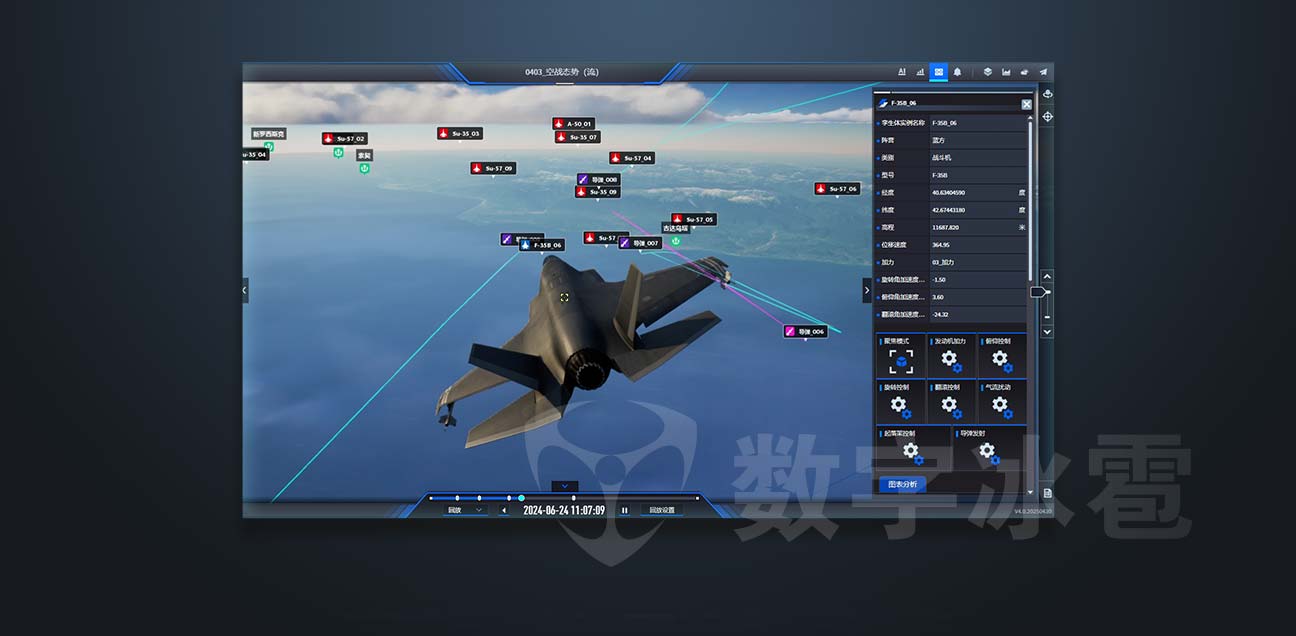Open the 起落架控制 landing gear control tile

pos(912,449)
